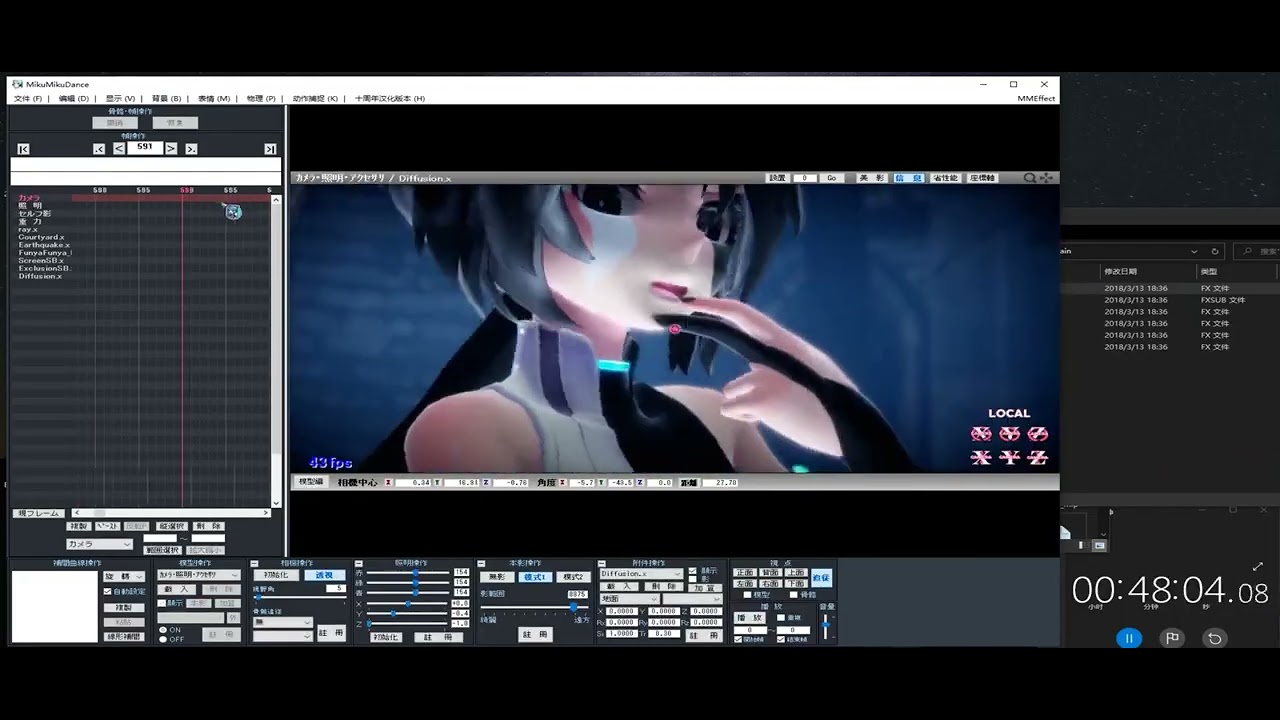Toggle accessory 影 shadow checkbox

692,579
